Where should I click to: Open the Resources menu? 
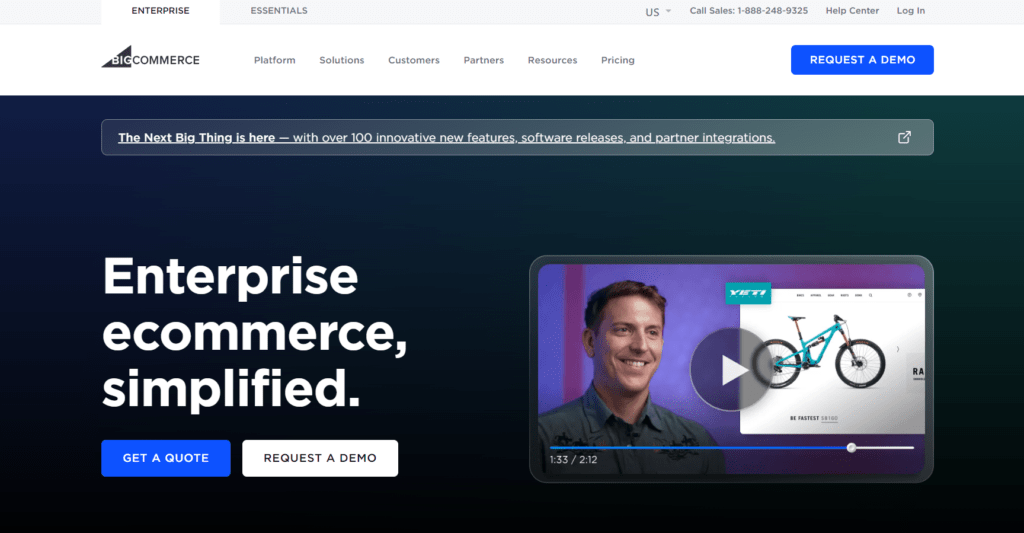pos(552,60)
